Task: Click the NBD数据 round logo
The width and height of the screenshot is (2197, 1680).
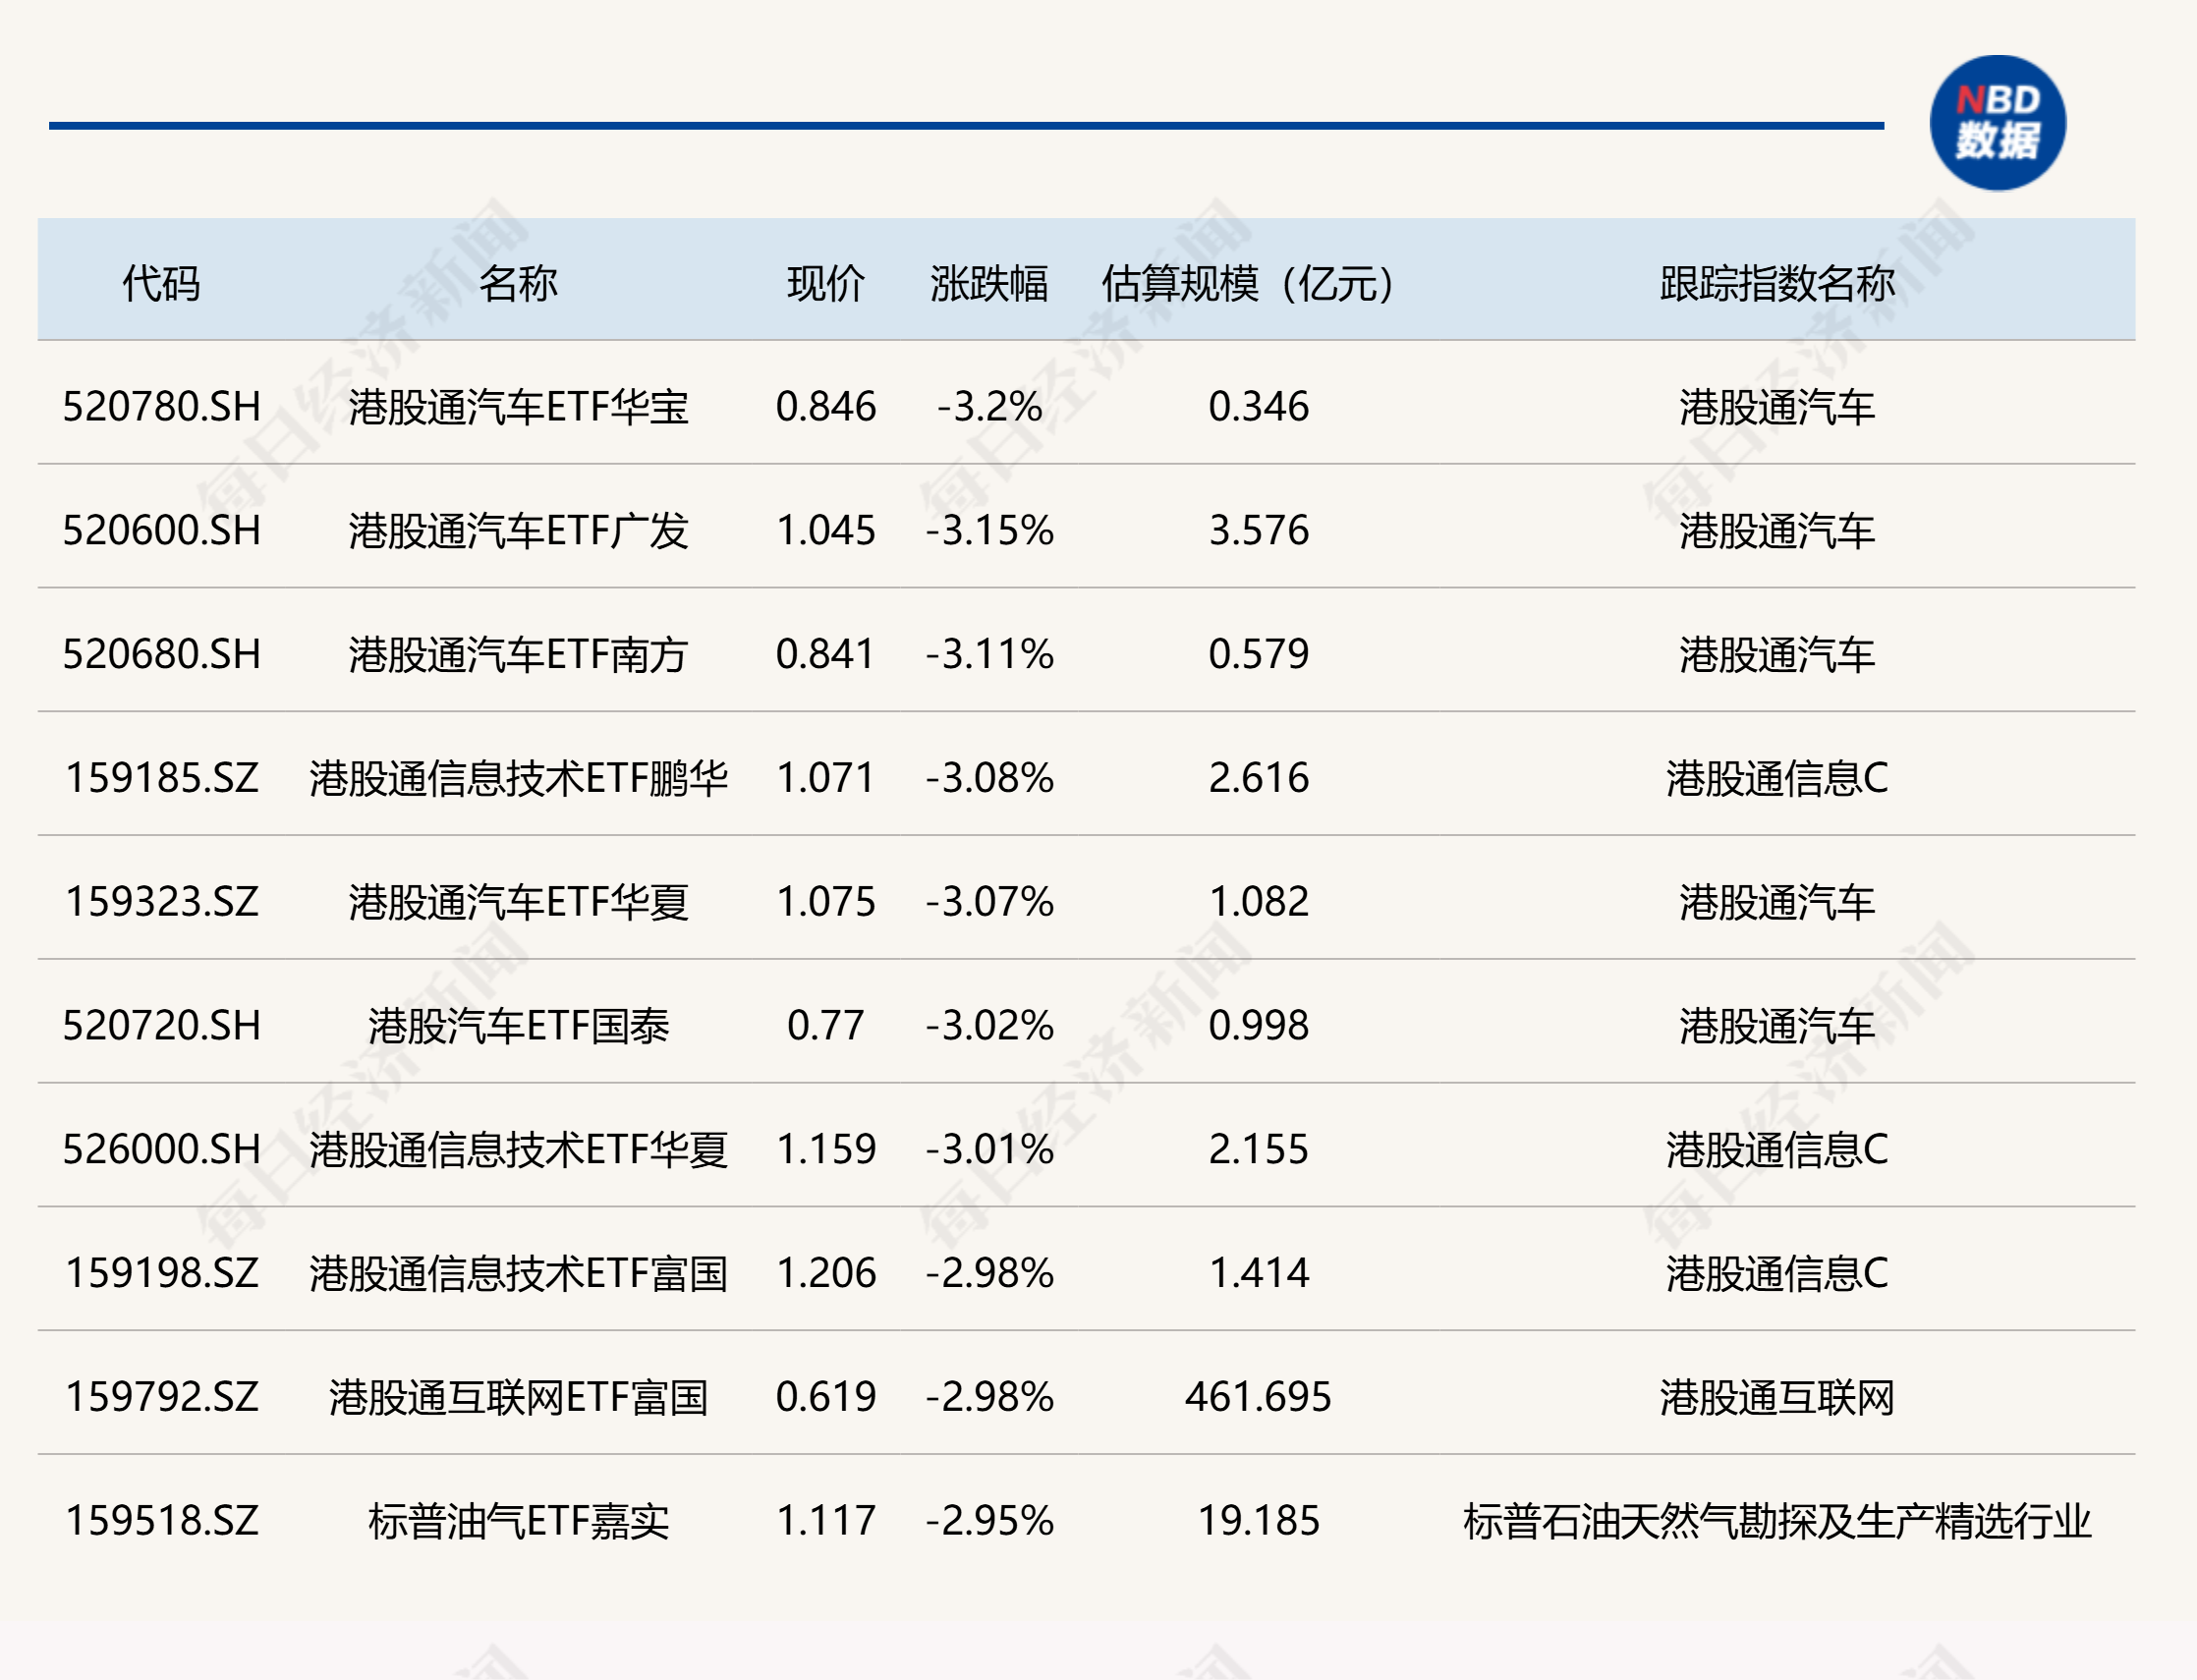Action: pos(1997,123)
